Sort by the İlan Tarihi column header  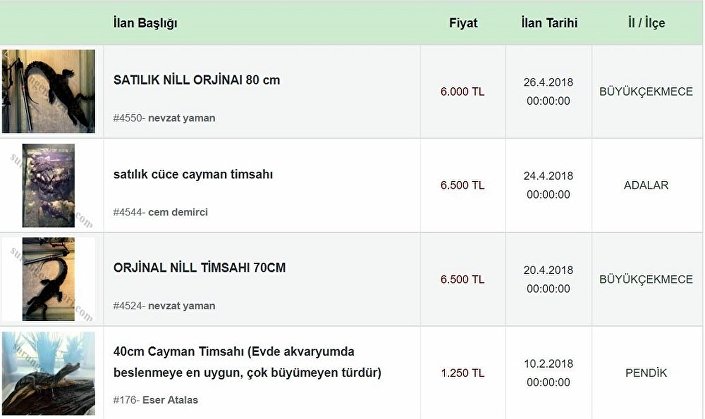point(549,23)
